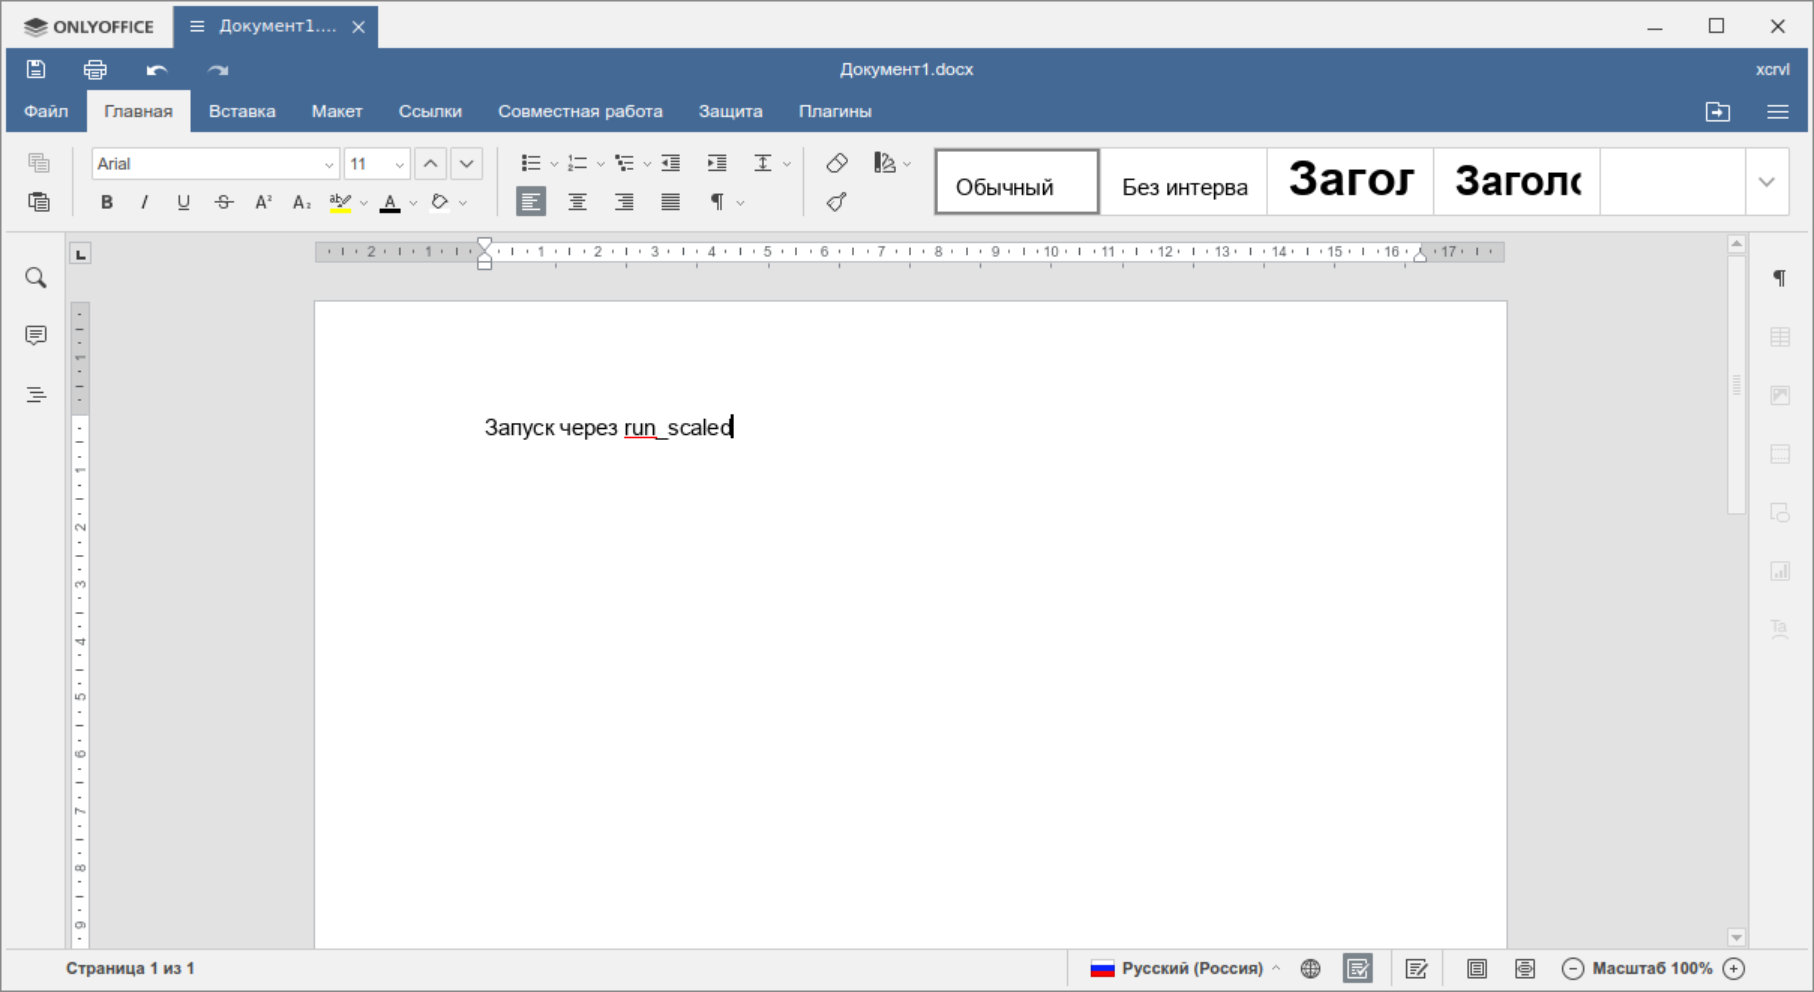
Task: Click the Strikethrough formatting icon
Action: [224, 202]
